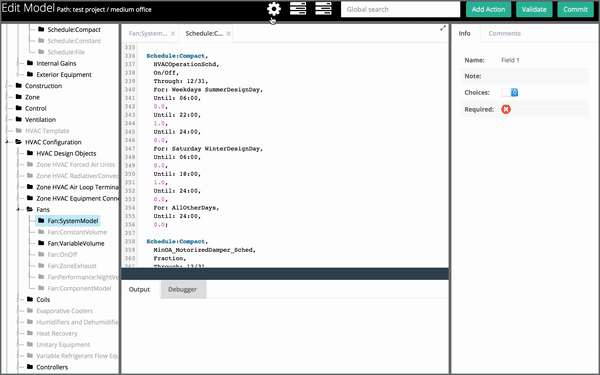Click folder icon of Fan:VariableVolume
Screen dimensions: 600x375
point(41,243)
